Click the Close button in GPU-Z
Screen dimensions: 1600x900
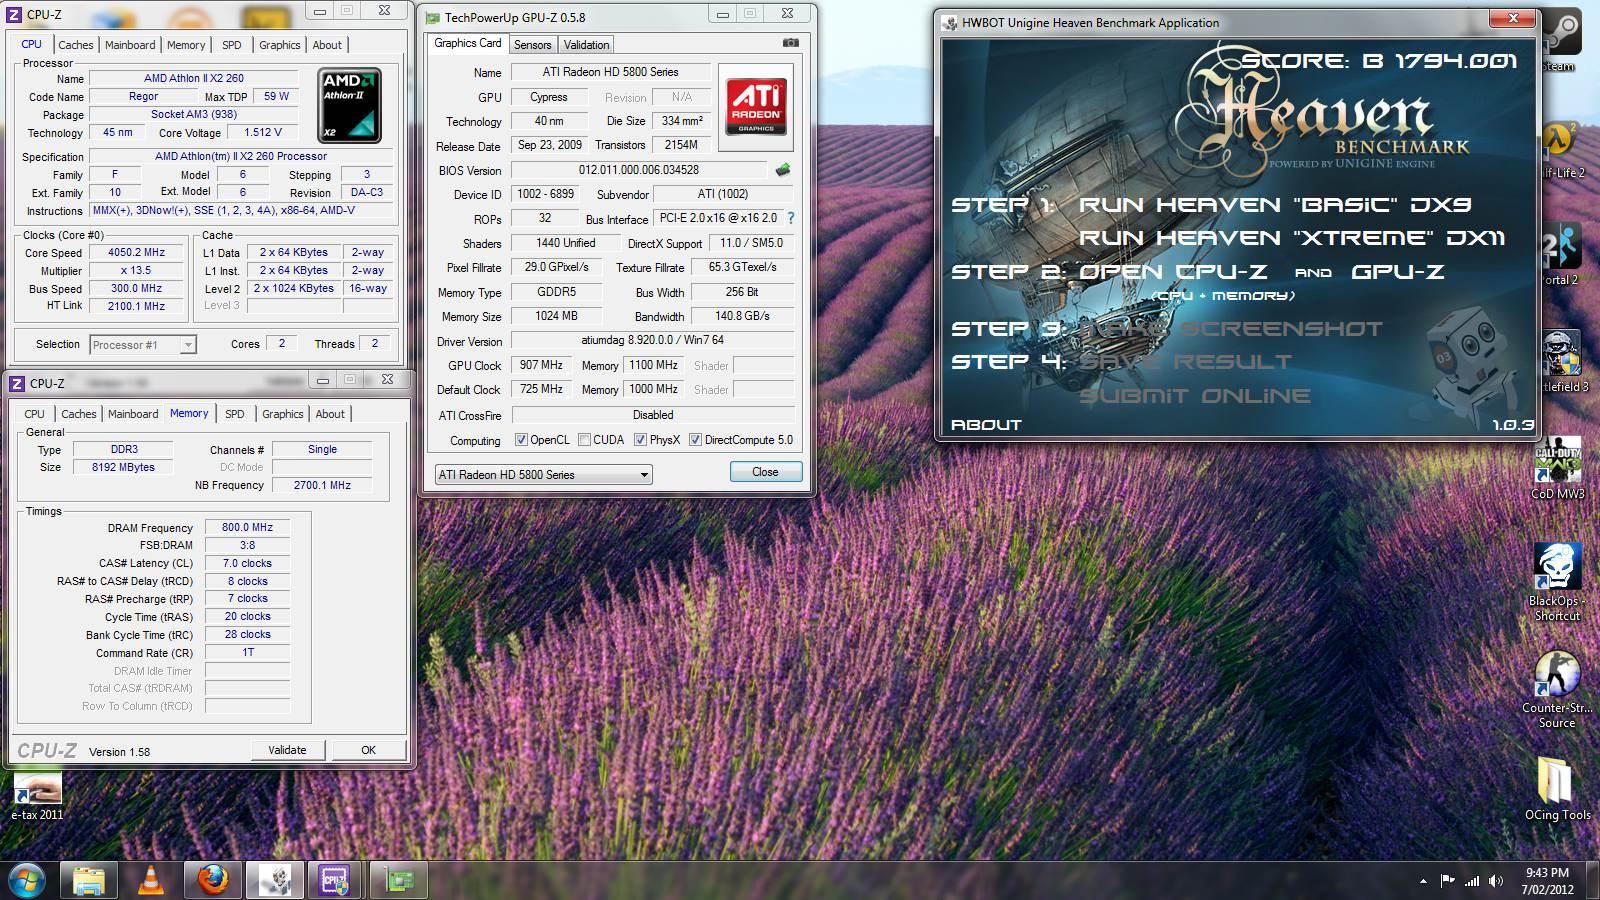coord(765,472)
